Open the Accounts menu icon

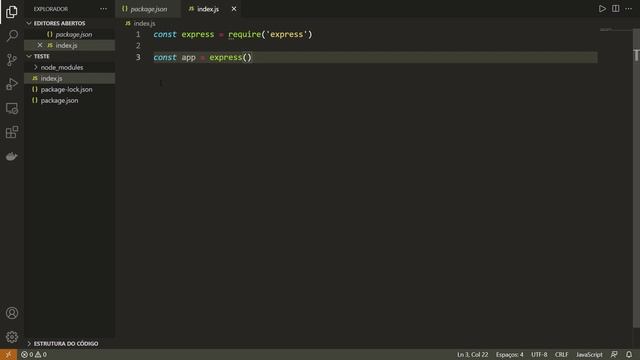11,313
